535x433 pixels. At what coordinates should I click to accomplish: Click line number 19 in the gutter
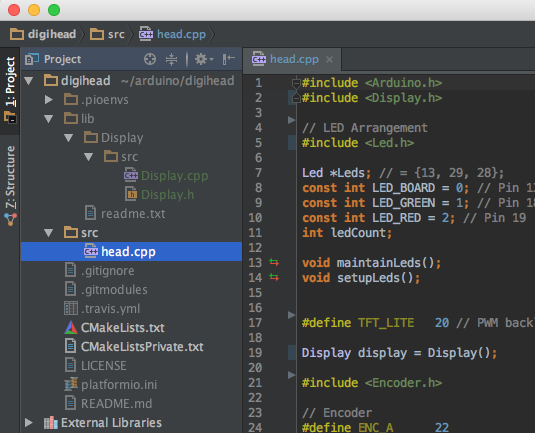(x=255, y=352)
